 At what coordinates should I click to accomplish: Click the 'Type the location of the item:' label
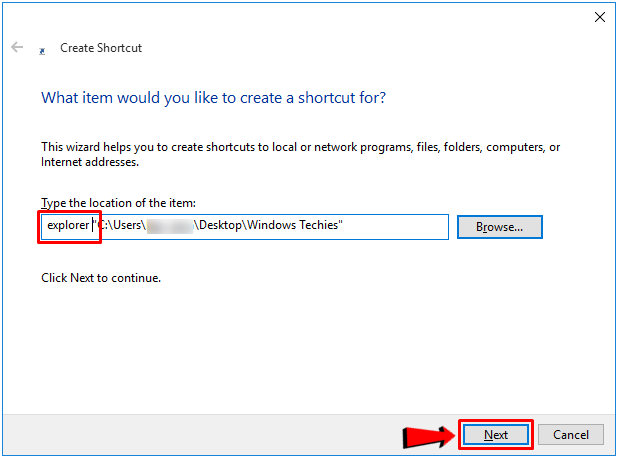point(118,203)
